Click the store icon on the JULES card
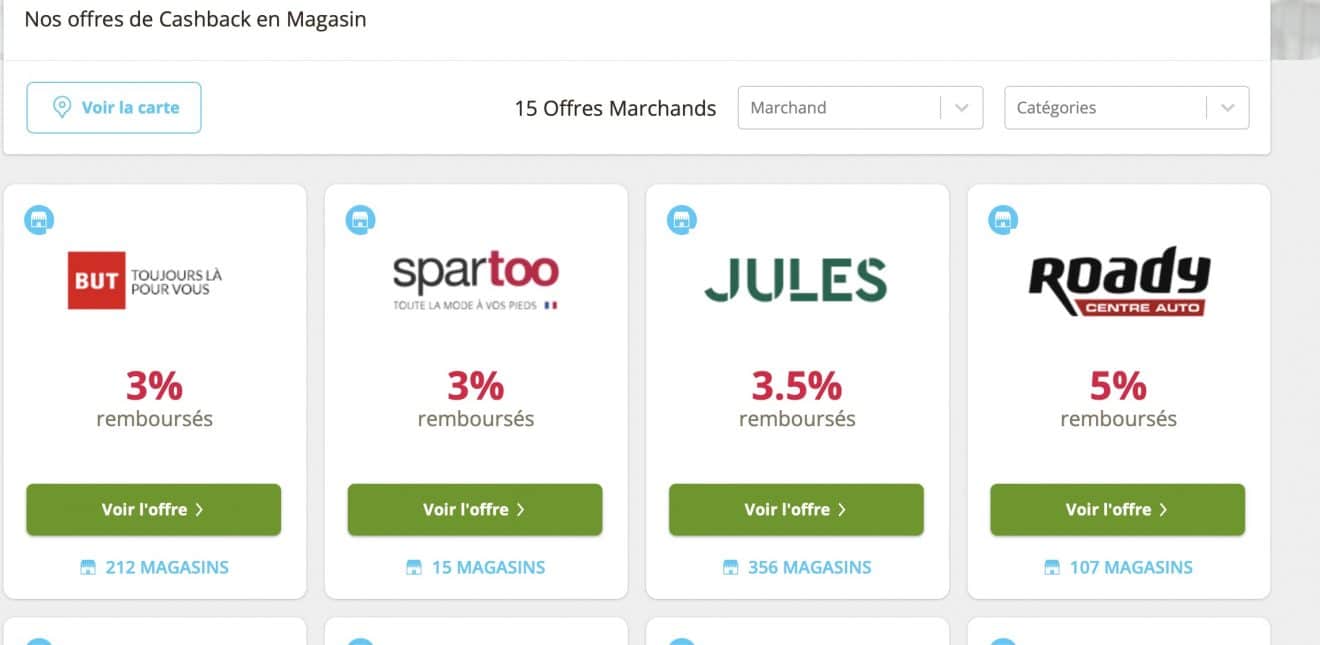1320x645 pixels. click(x=681, y=220)
